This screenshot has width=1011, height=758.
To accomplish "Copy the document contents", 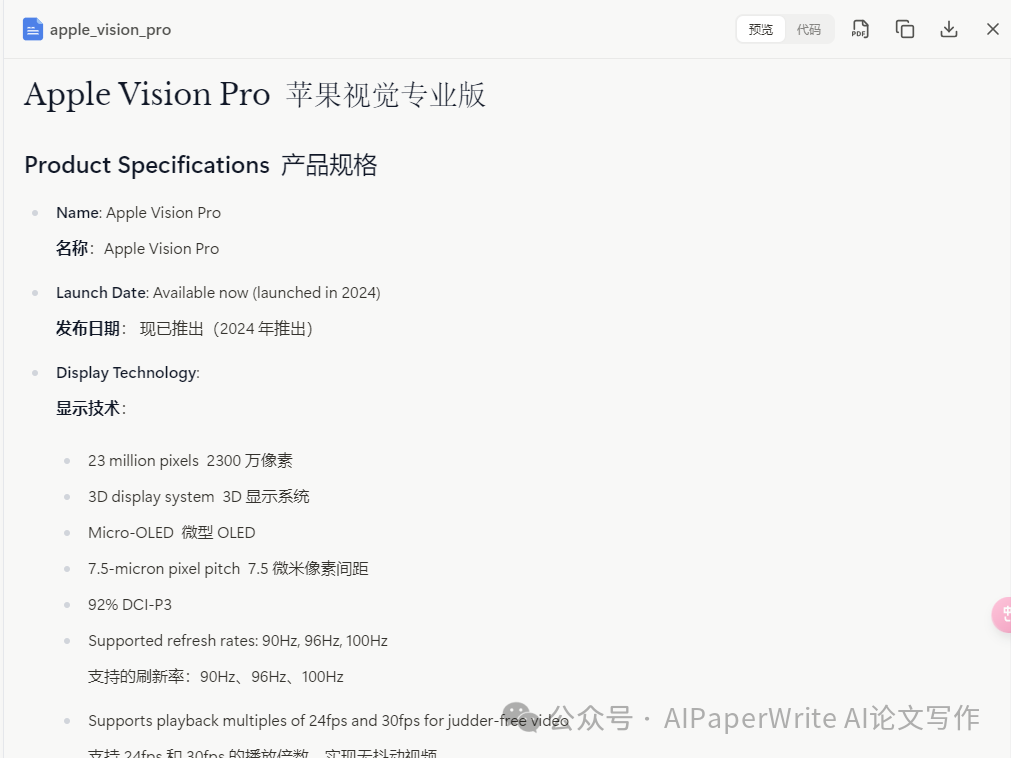I will 905,30.
